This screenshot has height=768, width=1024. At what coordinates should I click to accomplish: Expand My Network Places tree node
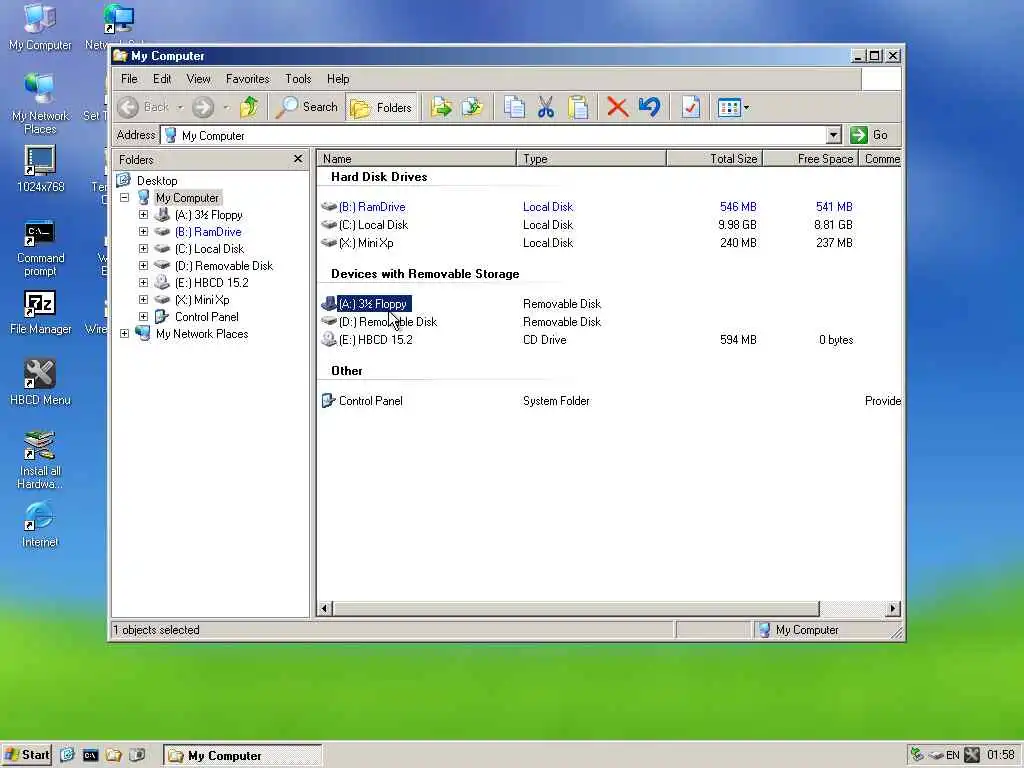124,333
